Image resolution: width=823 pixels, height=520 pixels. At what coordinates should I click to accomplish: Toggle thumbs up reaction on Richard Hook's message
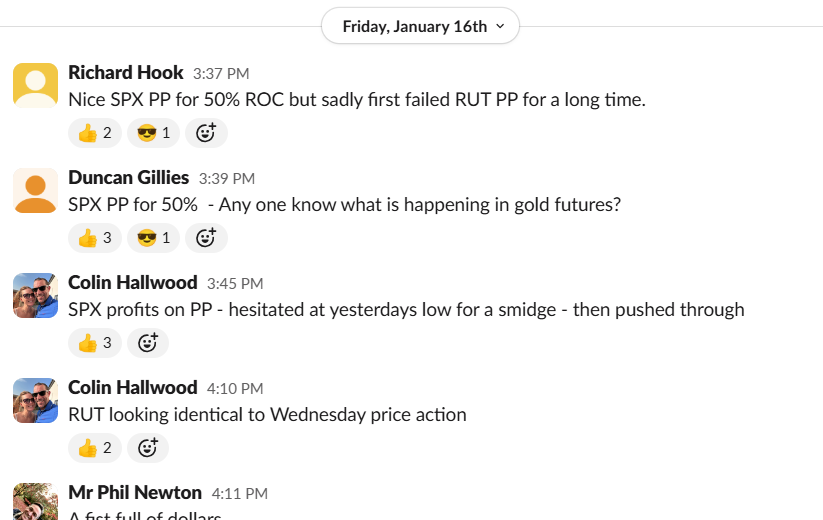[x=95, y=132]
